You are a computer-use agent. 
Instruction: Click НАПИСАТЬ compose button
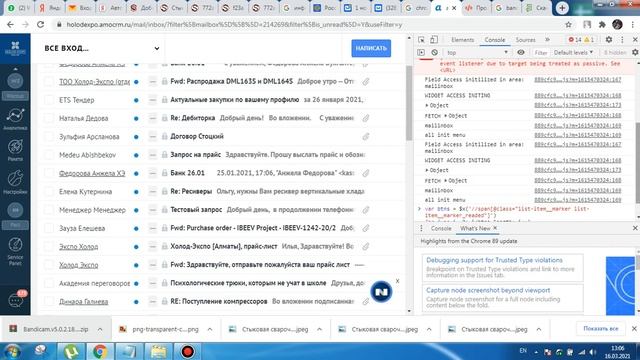371,48
